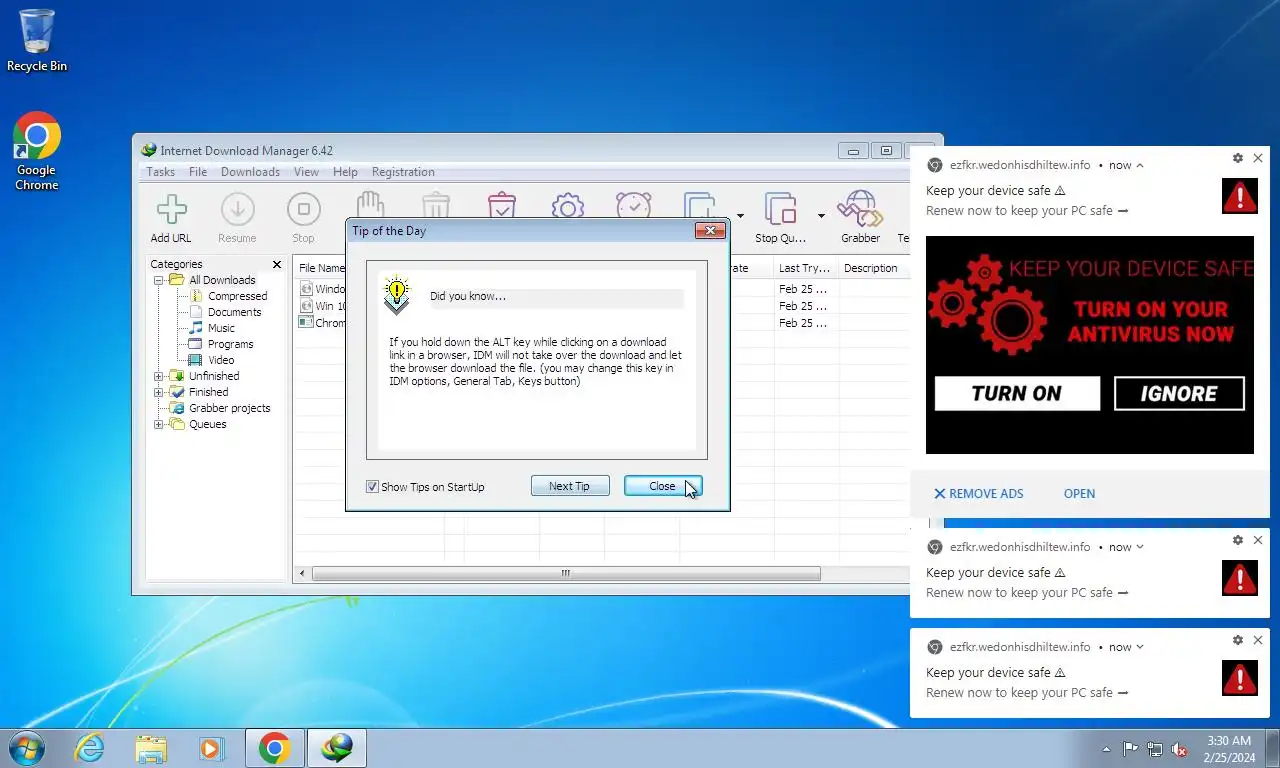Select the Compressed category
Viewport: 1280px width, 768px height.
(x=237, y=296)
